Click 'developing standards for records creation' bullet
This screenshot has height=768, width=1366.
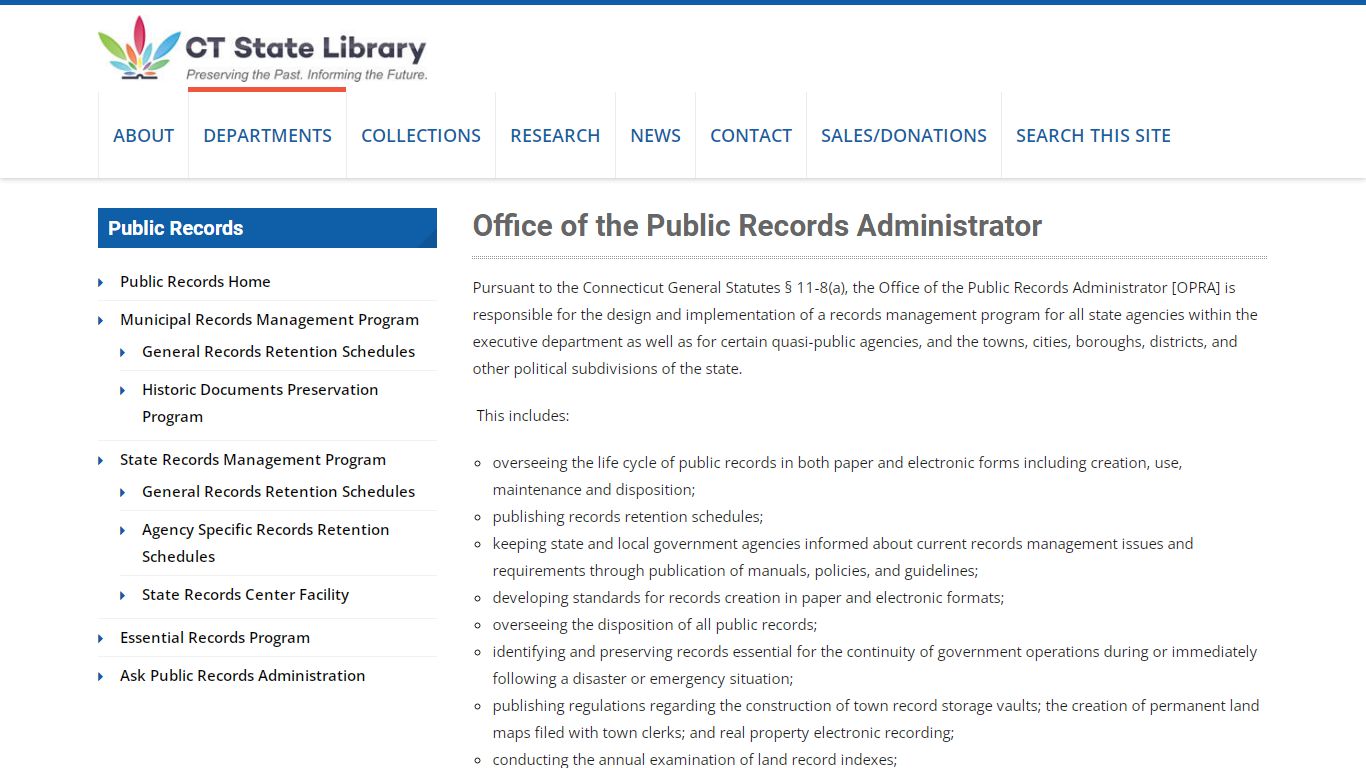point(748,598)
